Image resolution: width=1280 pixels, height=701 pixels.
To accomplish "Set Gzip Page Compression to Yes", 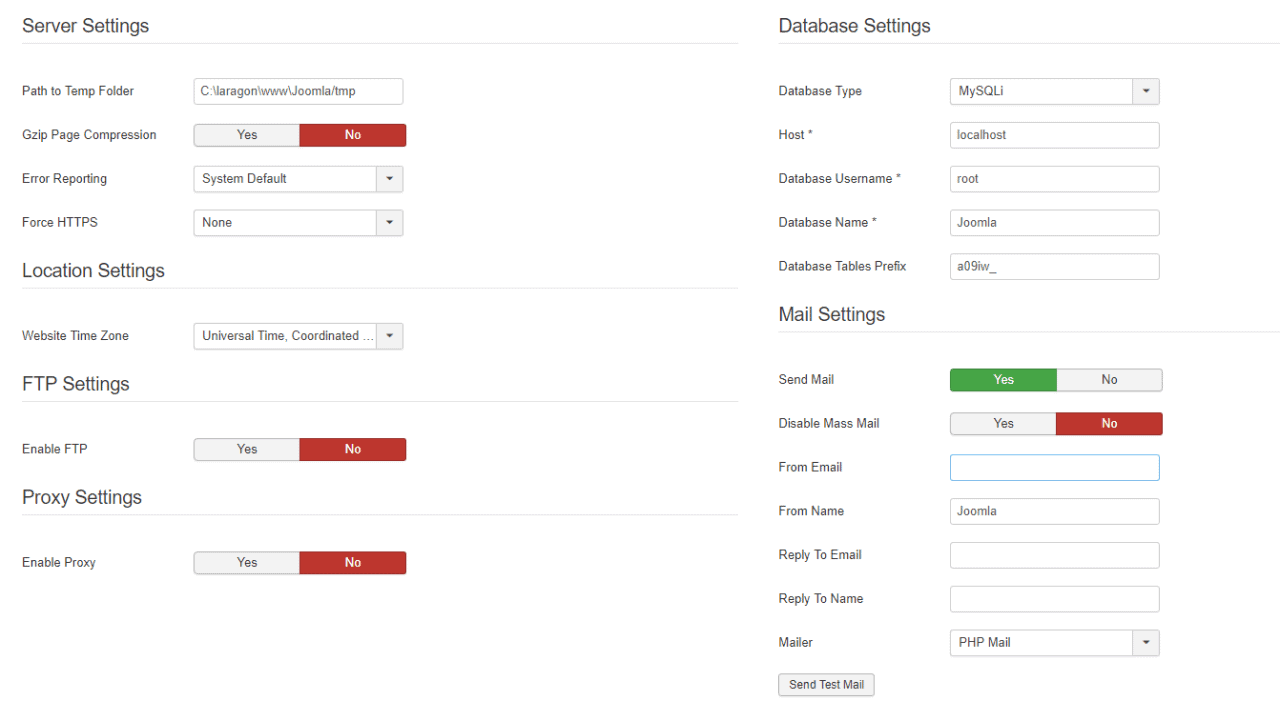I will pos(247,135).
